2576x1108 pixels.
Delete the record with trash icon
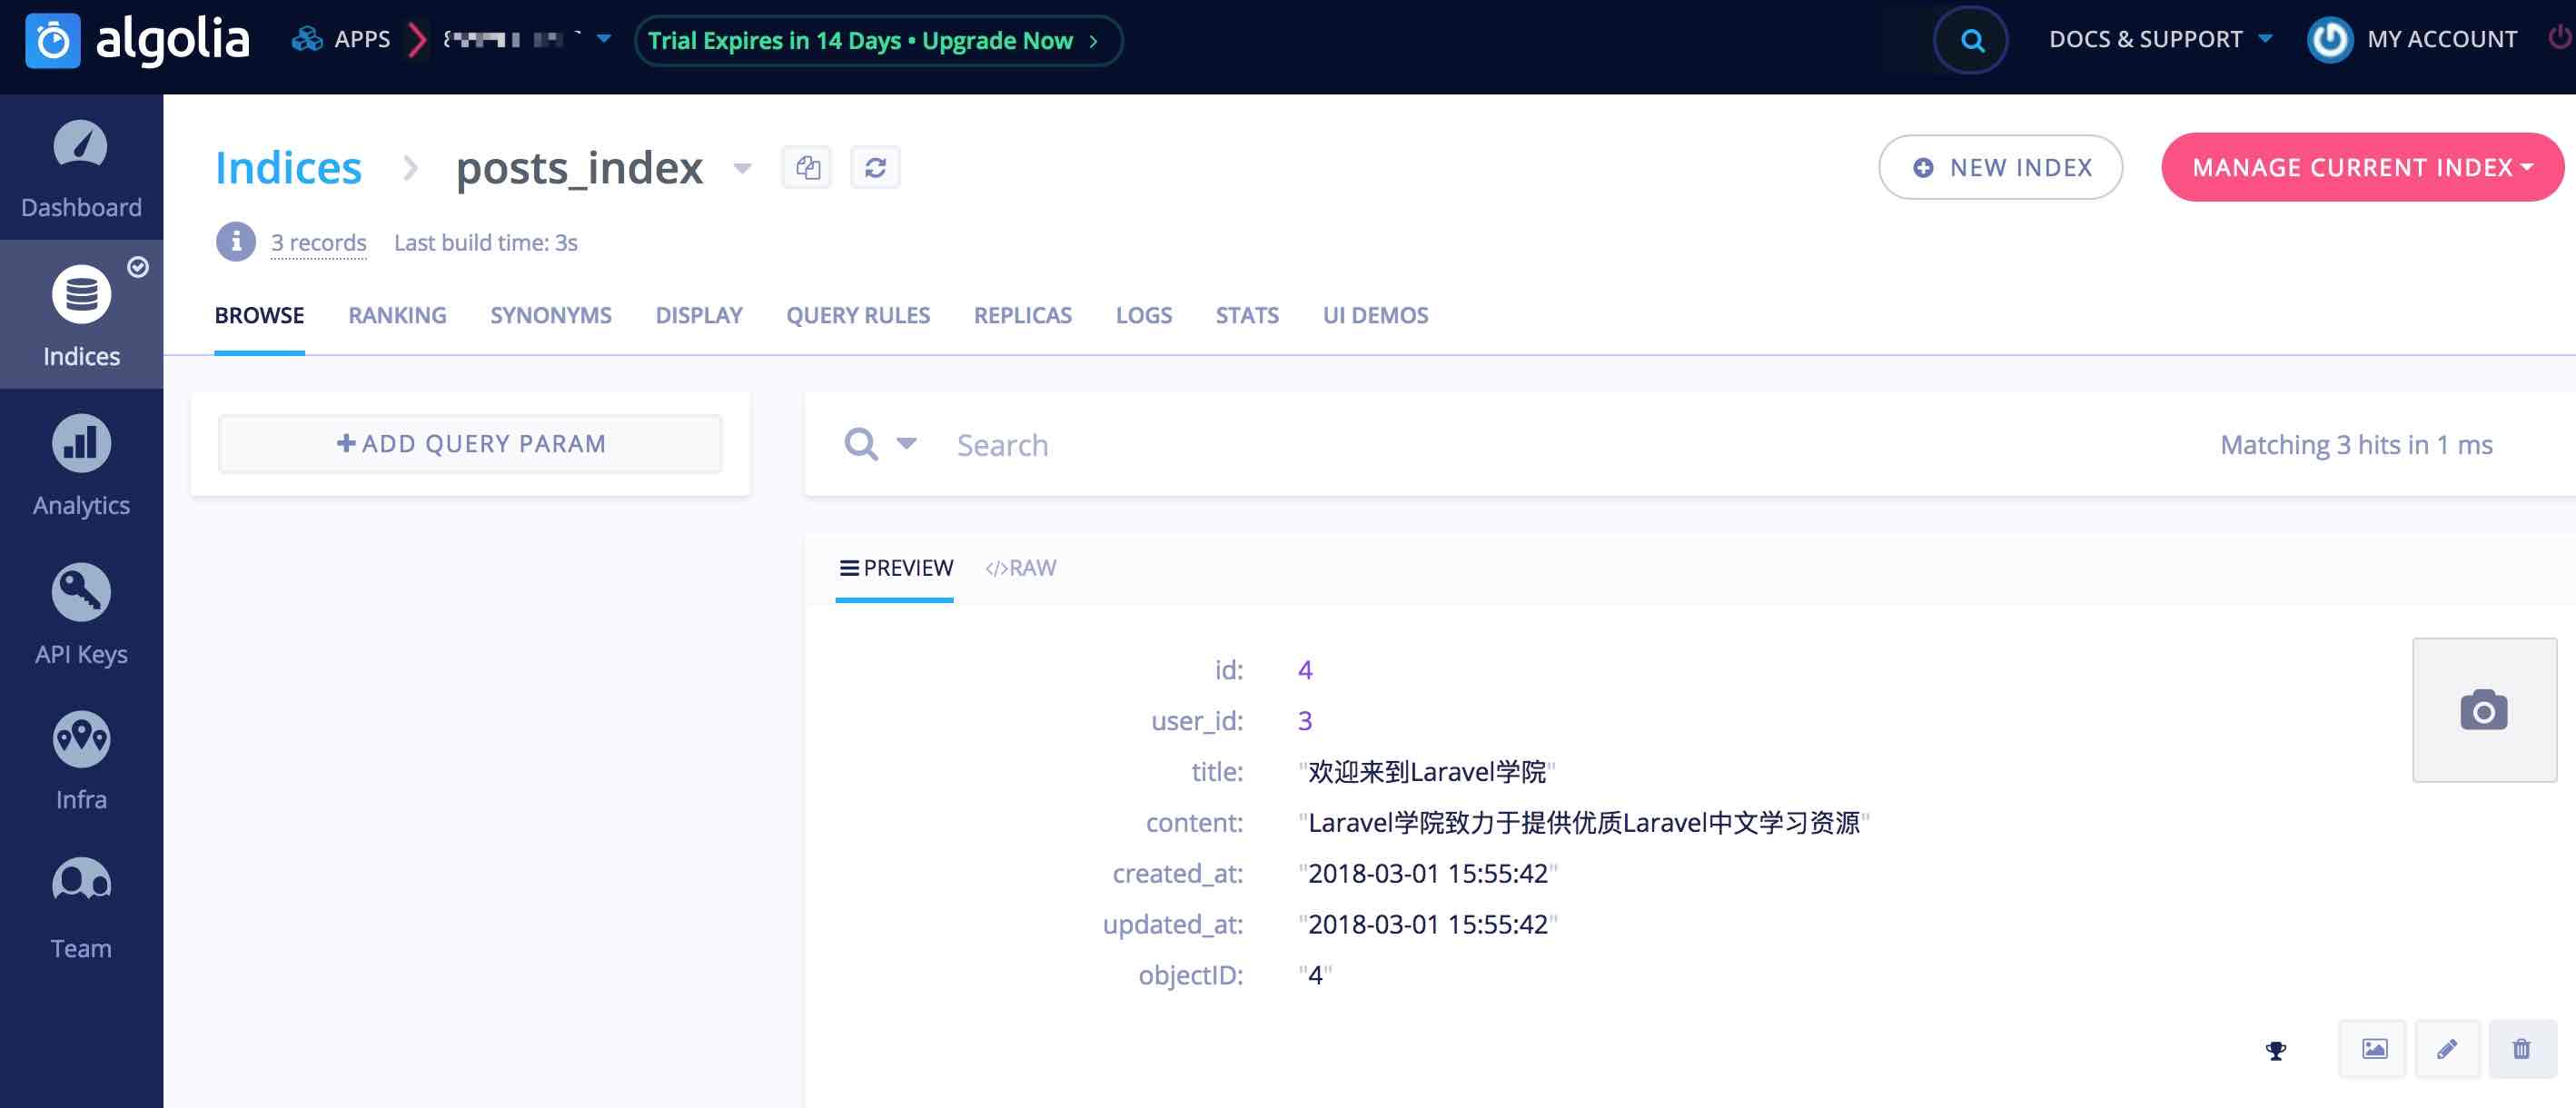[x=2521, y=1049]
